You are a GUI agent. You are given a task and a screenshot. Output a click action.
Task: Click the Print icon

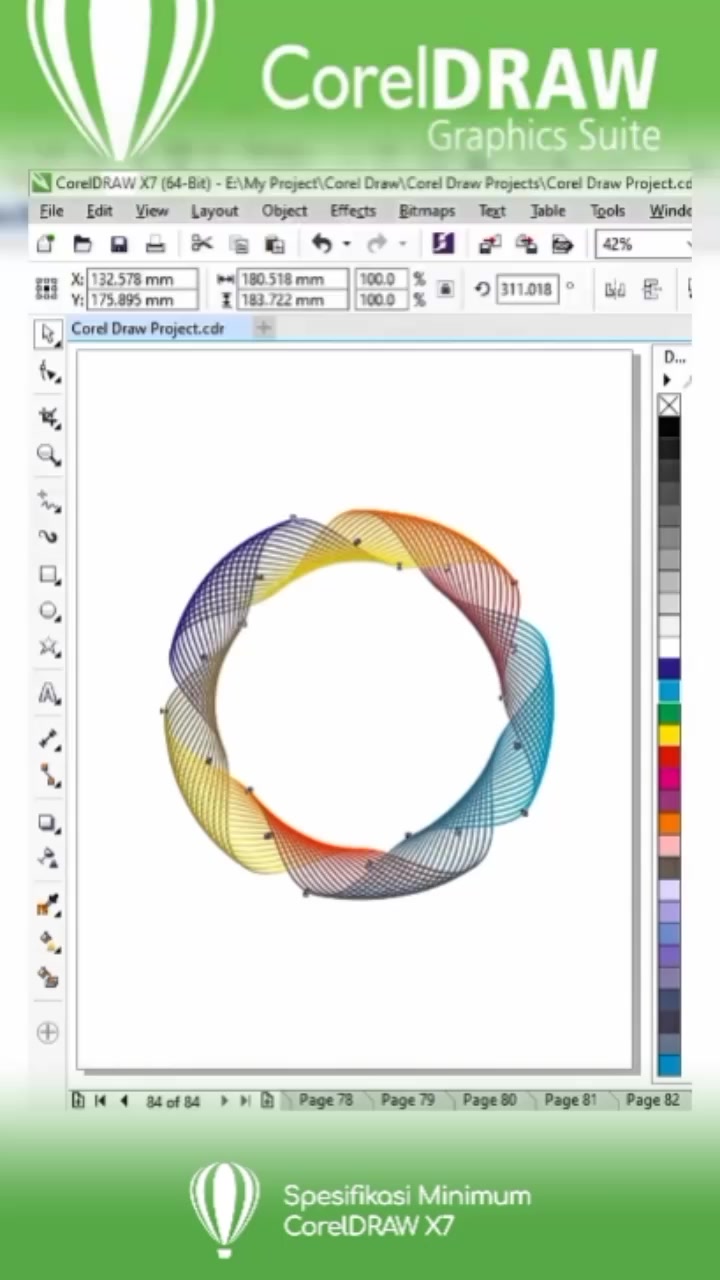coord(155,244)
